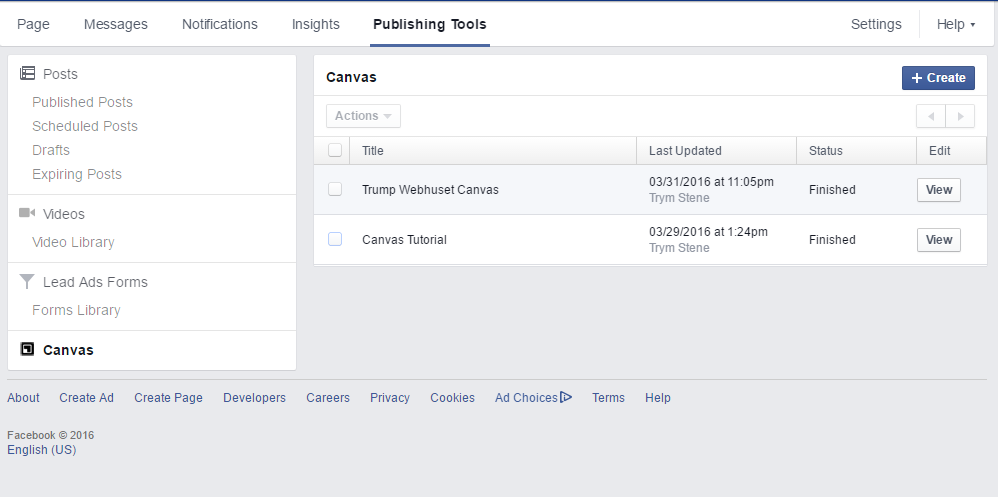
Task: Click the Trump Webhuset Canvas title
Action: point(430,190)
